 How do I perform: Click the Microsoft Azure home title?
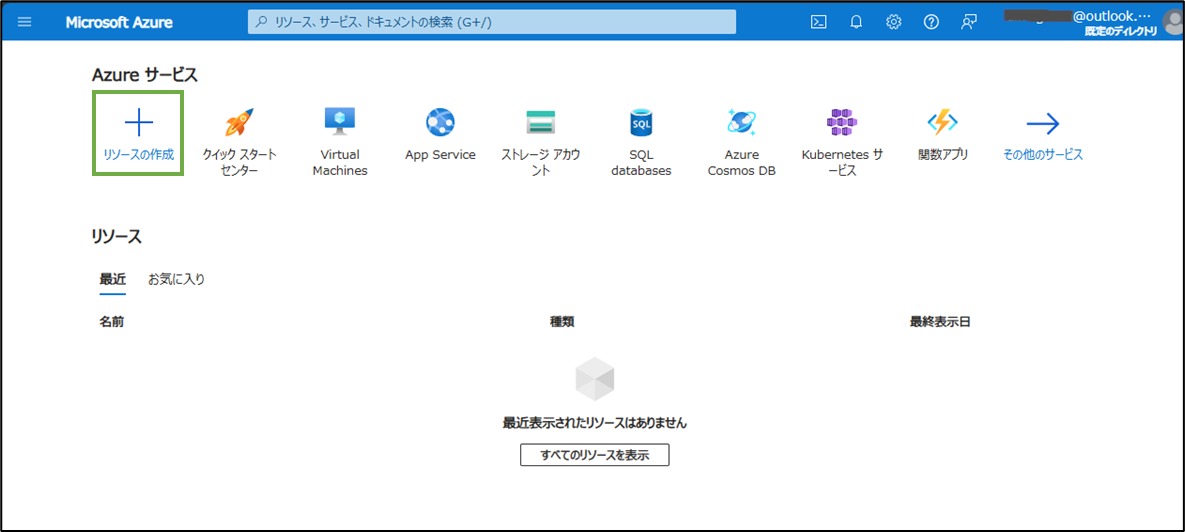click(119, 22)
